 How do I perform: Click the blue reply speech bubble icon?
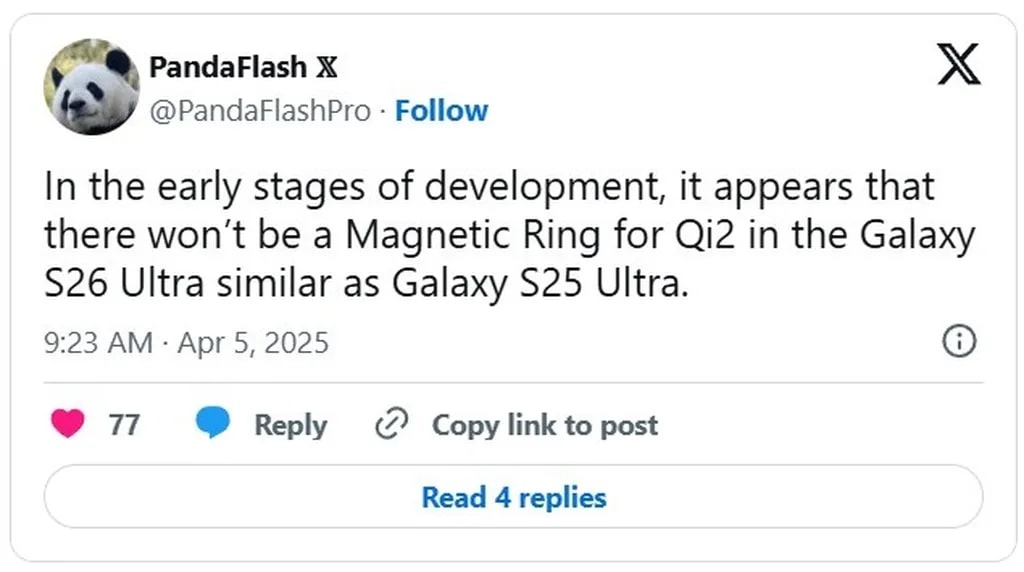coord(212,424)
